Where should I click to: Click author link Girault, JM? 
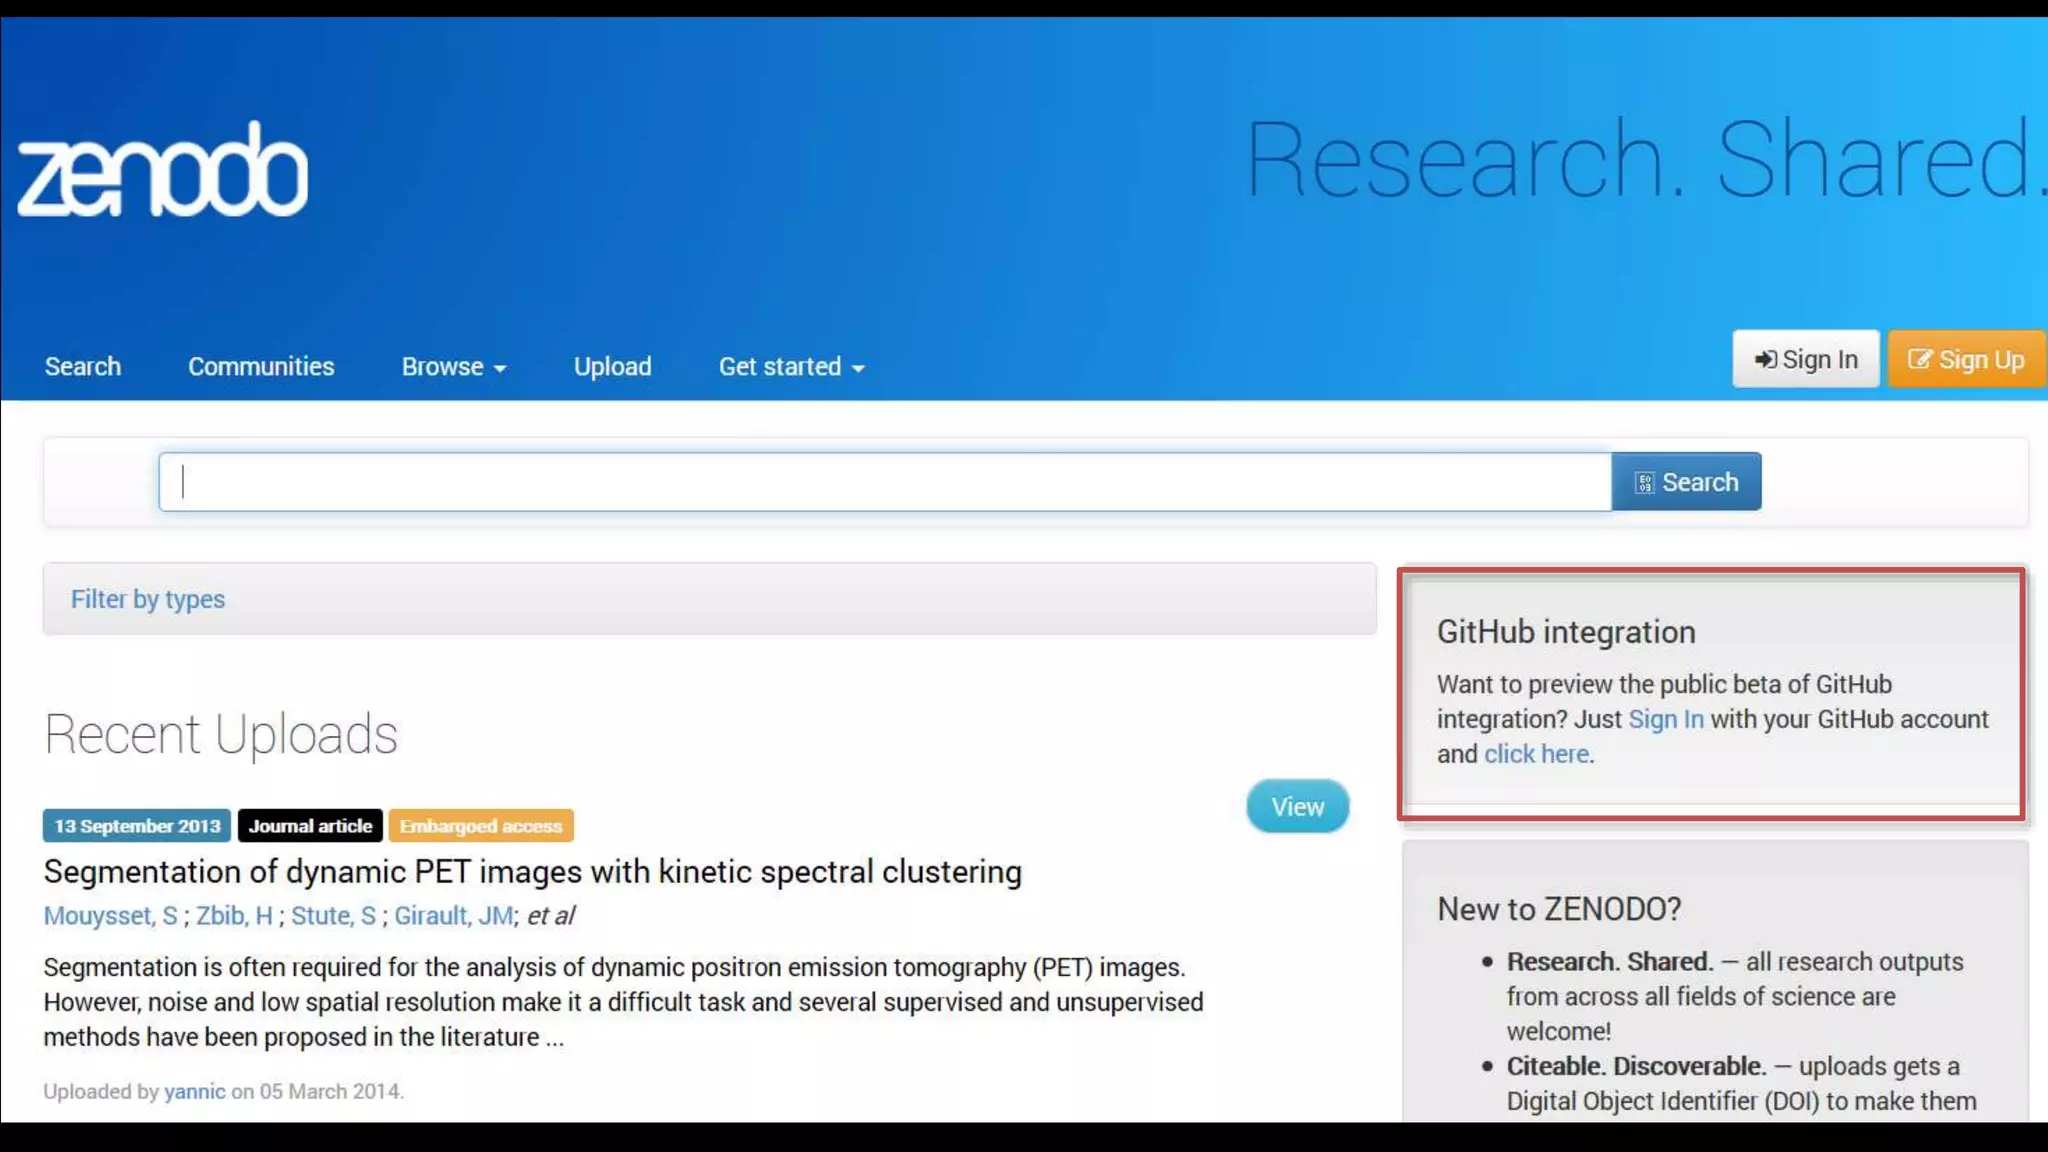coord(453,915)
